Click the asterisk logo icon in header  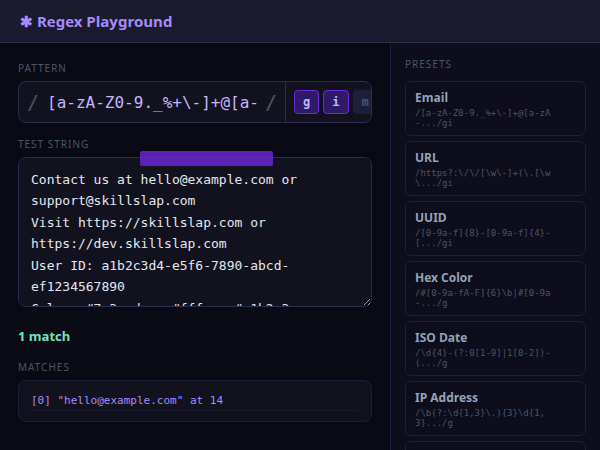26,22
